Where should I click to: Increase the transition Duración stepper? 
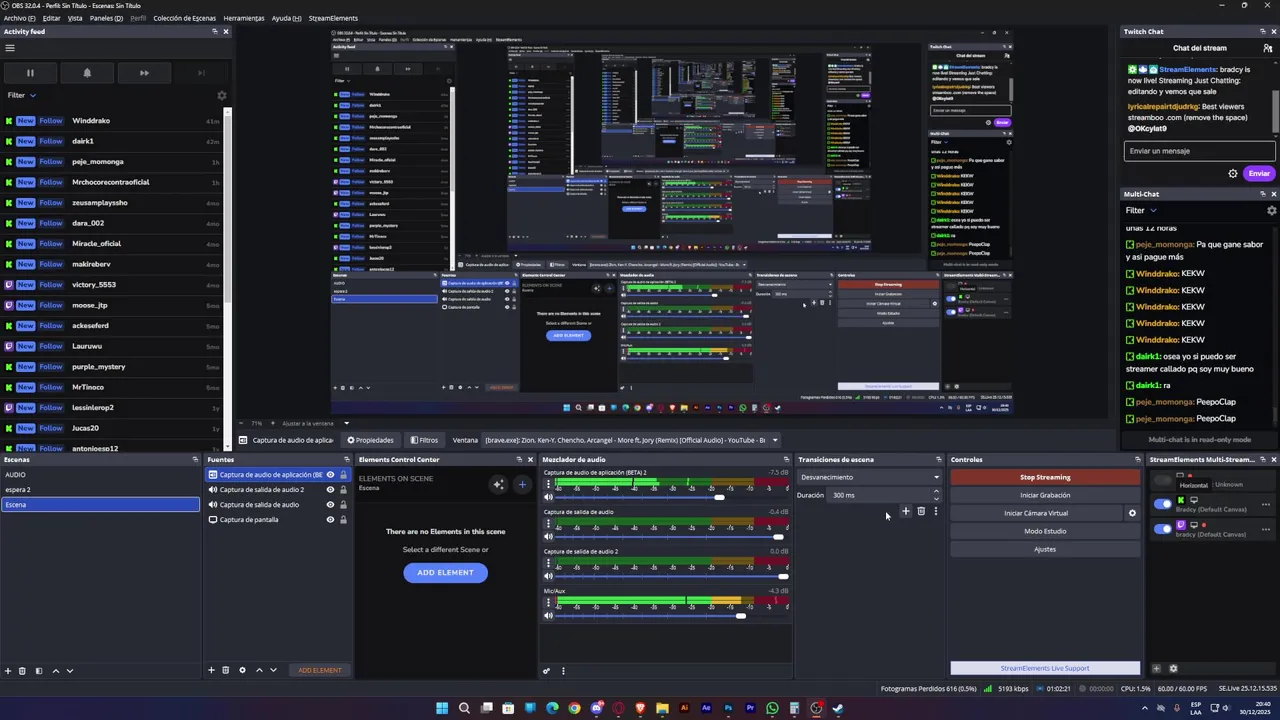tap(936, 492)
